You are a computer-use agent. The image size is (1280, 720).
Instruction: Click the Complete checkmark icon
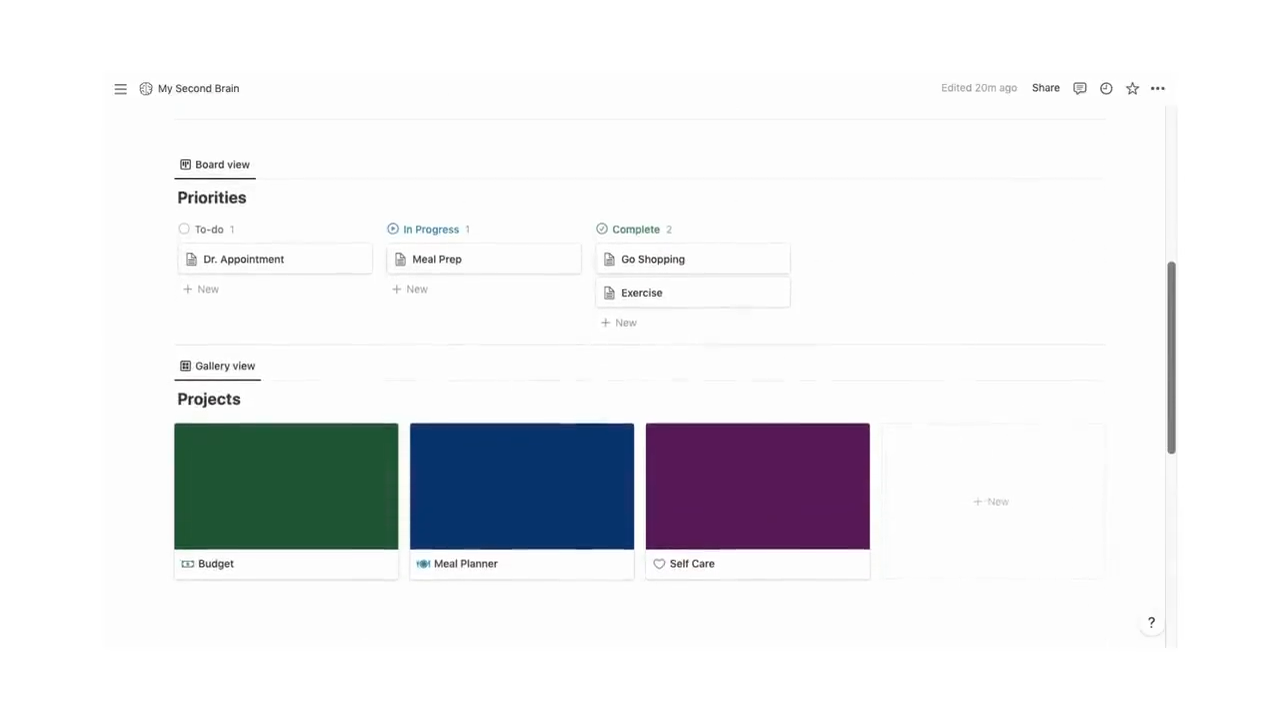coord(601,229)
